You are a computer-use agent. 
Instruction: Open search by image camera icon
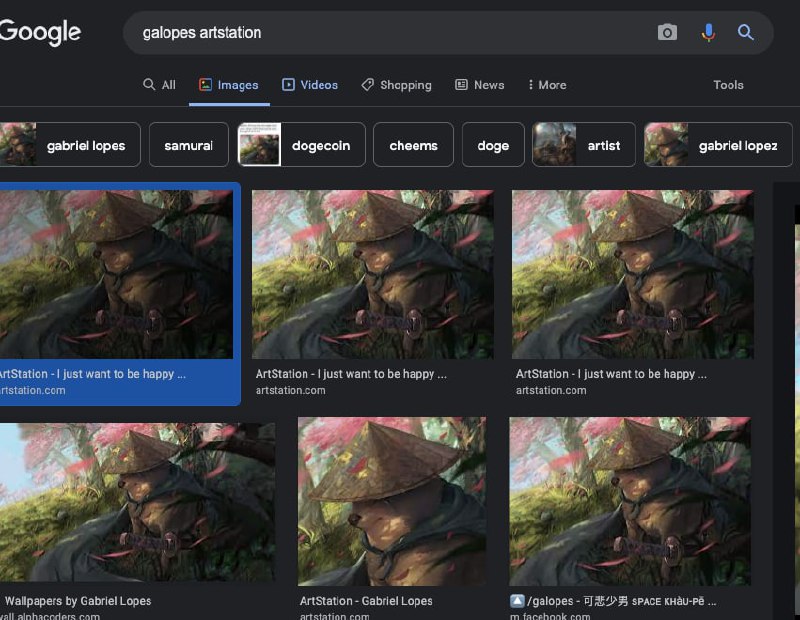coord(667,32)
